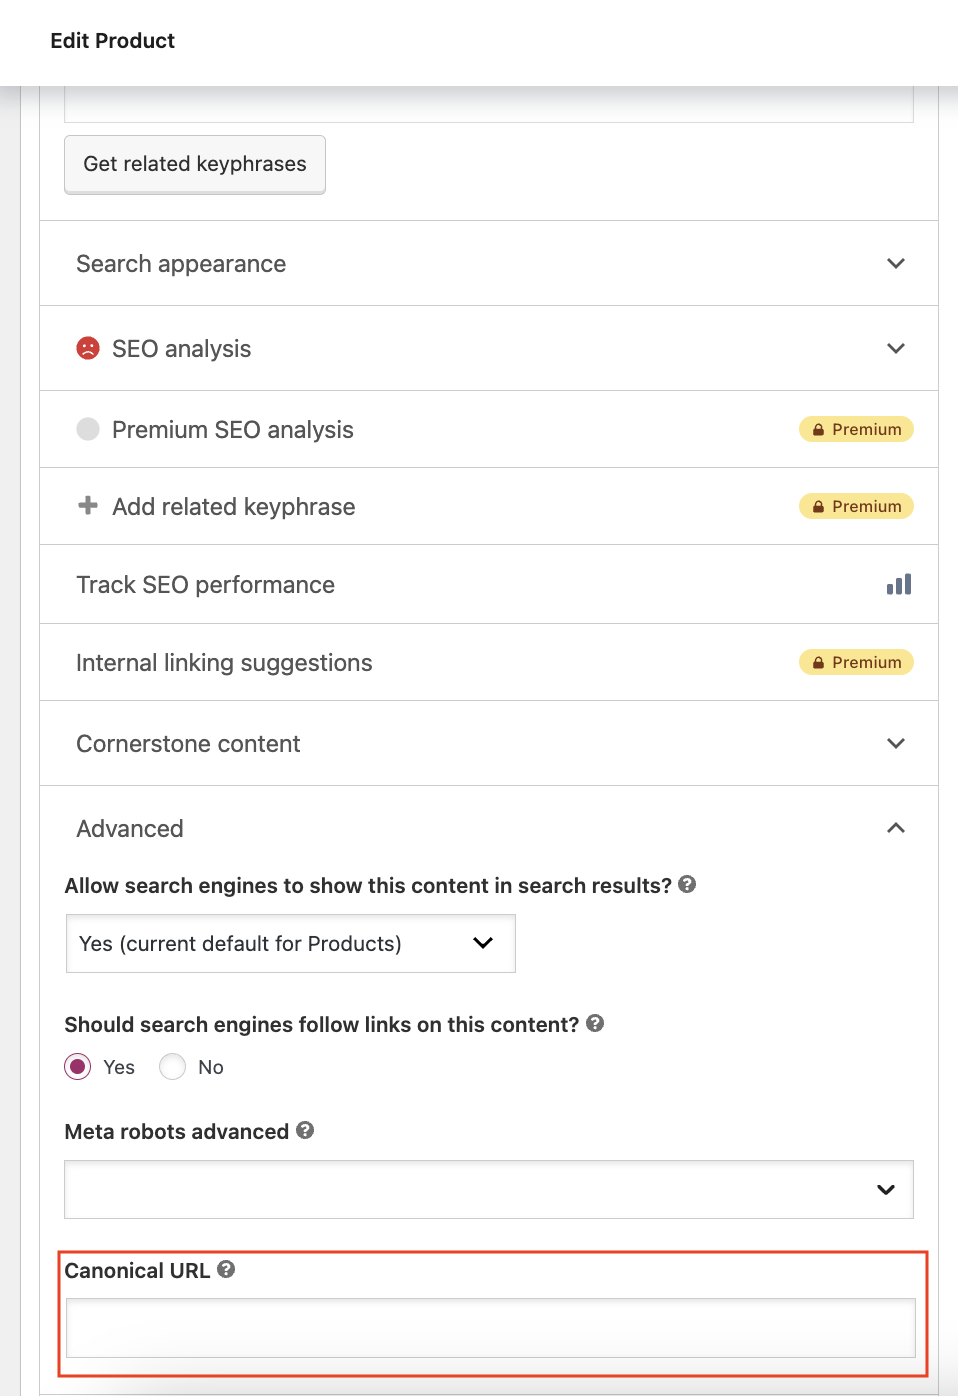The height and width of the screenshot is (1396, 958).
Task: Click the Canonical URL help icon
Action: [x=226, y=1269]
